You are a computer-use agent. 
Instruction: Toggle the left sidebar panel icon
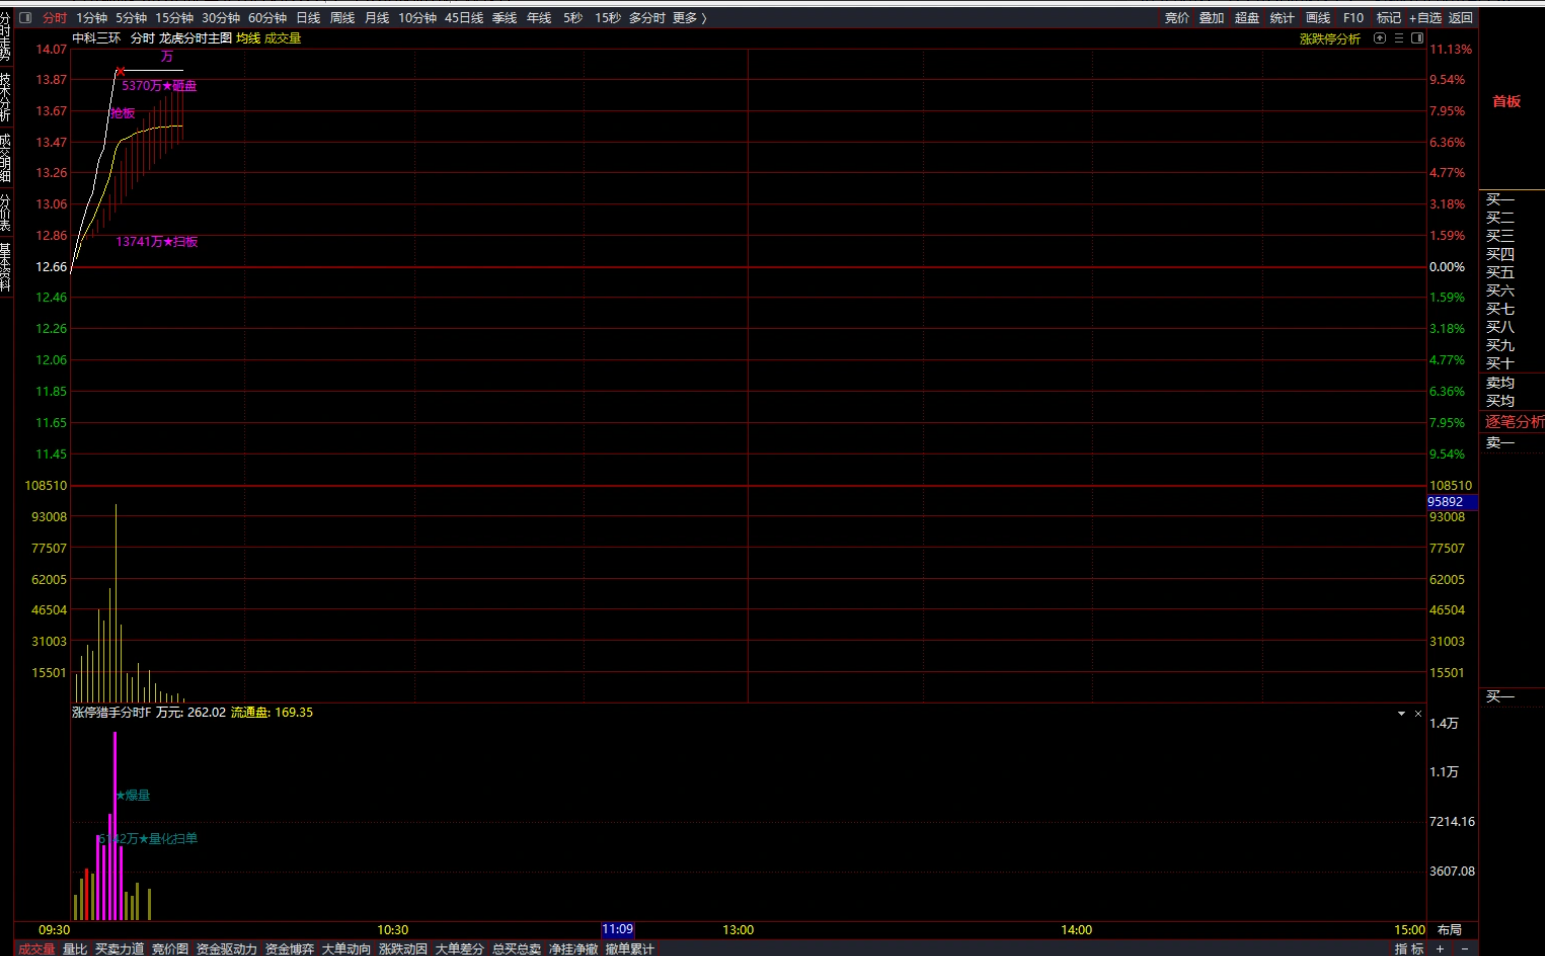(x=26, y=18)
